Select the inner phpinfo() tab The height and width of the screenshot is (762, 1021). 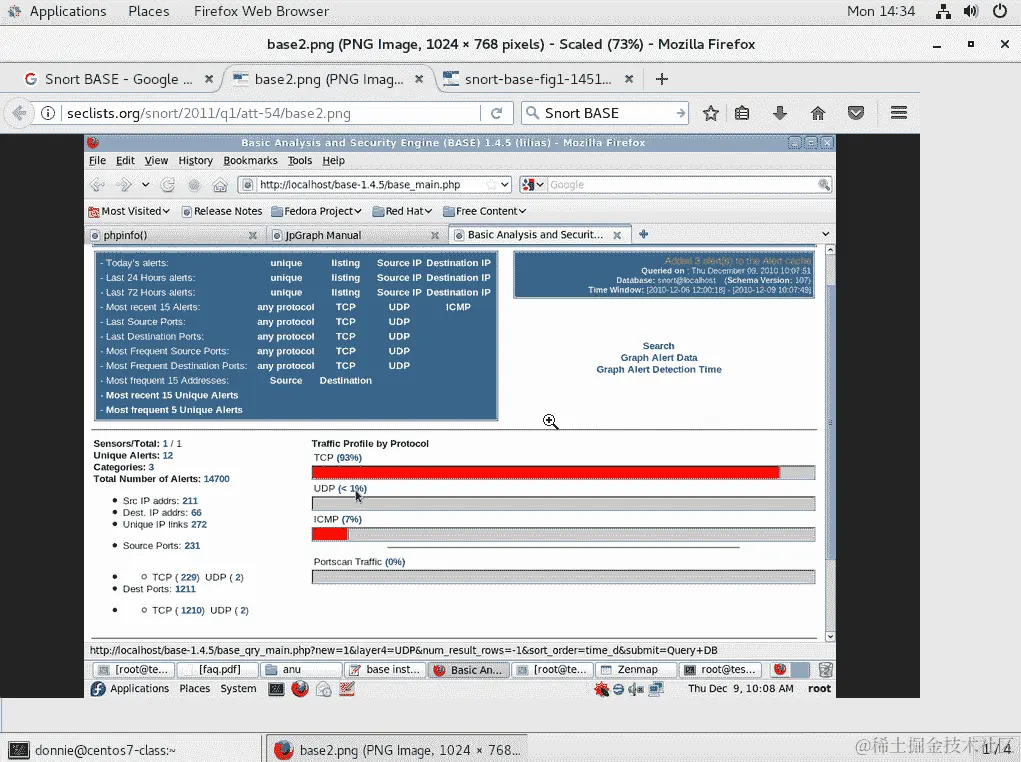tap(173, 235)
